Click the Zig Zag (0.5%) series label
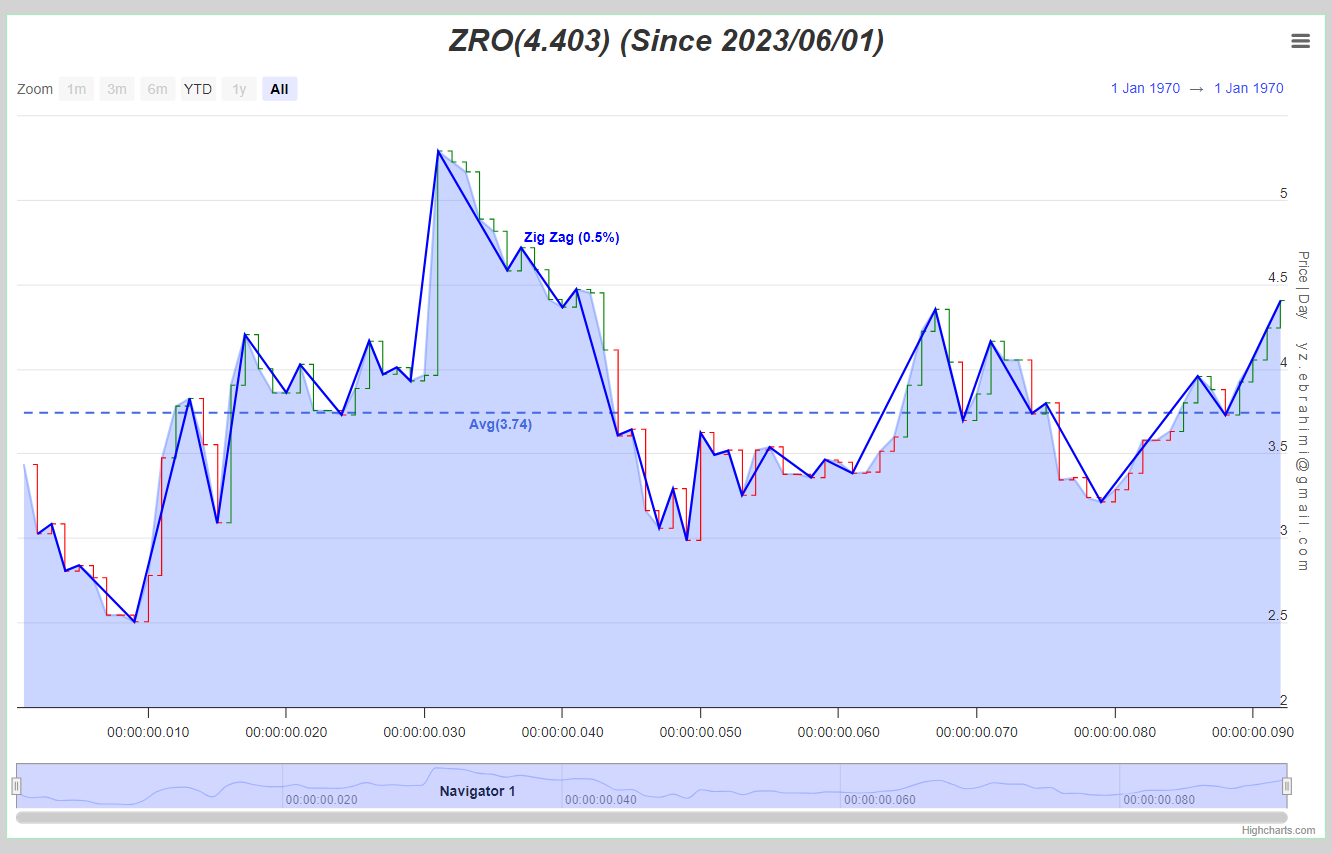The width and height of the screenshot is (1332, 854). click(572, 238)
